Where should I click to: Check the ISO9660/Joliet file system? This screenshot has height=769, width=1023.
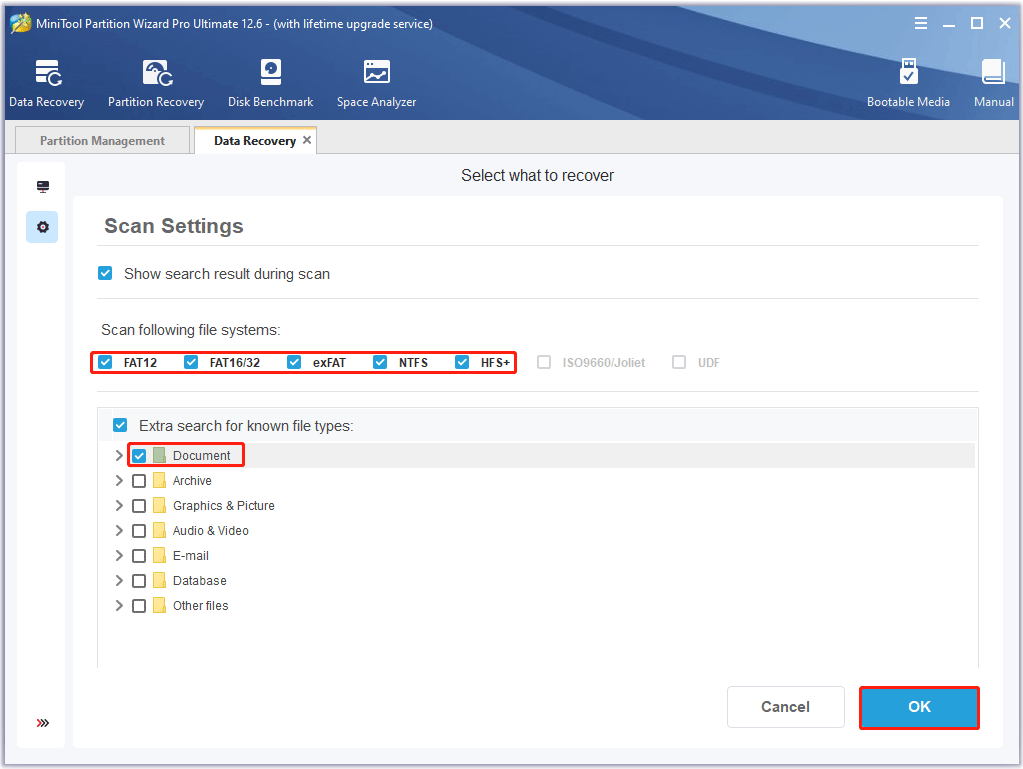coord(544,362)
